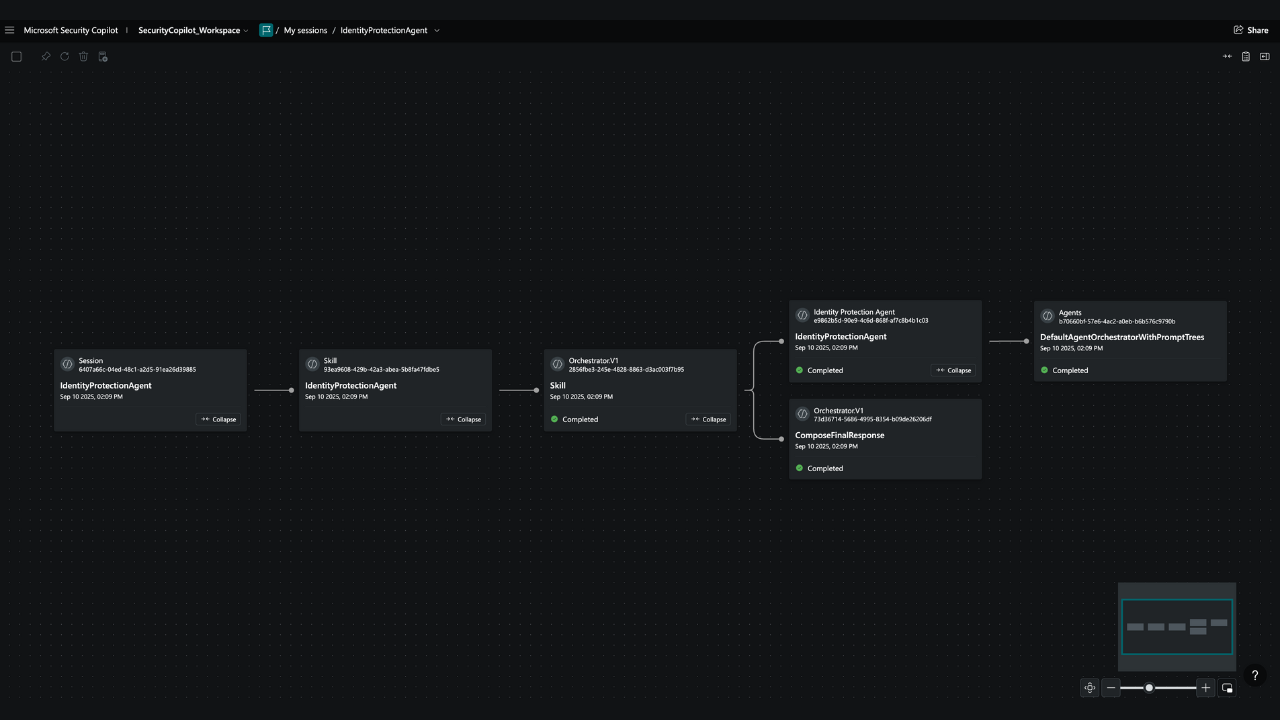Go to My sessions breadcrumb
The image size is (1280, 720).
click(x=305, y=30)
